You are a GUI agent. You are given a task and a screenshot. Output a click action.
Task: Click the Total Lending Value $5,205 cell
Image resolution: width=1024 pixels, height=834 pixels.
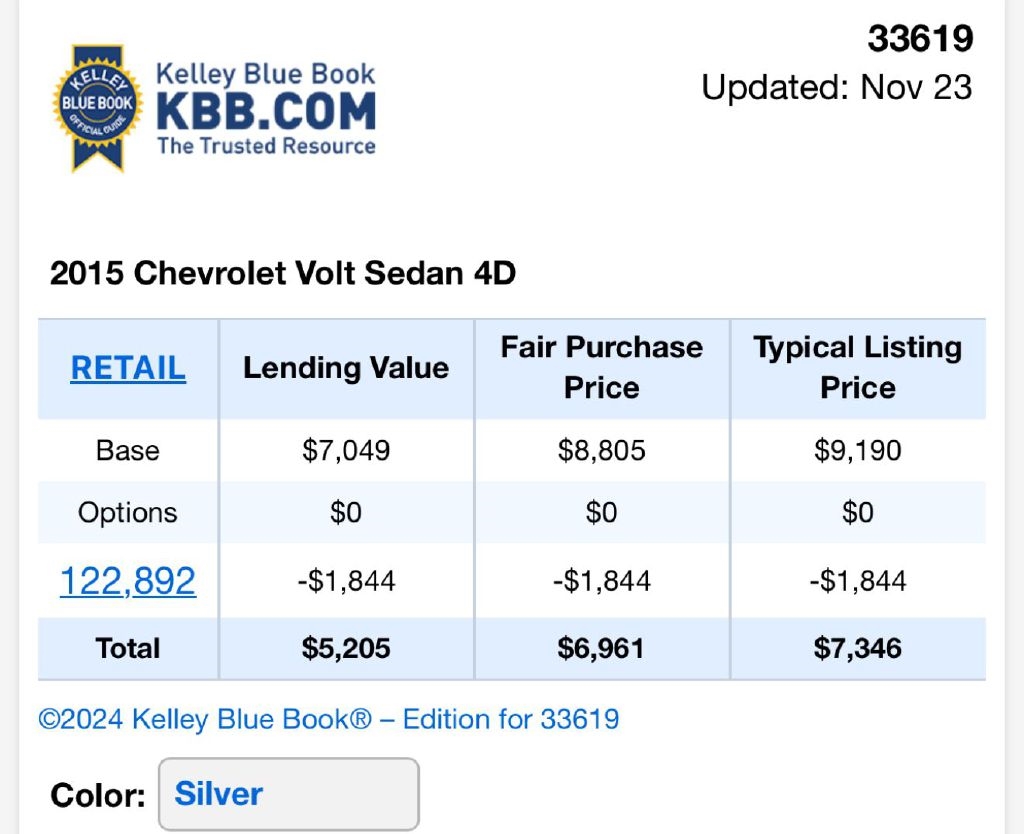[x=346, y=648]
